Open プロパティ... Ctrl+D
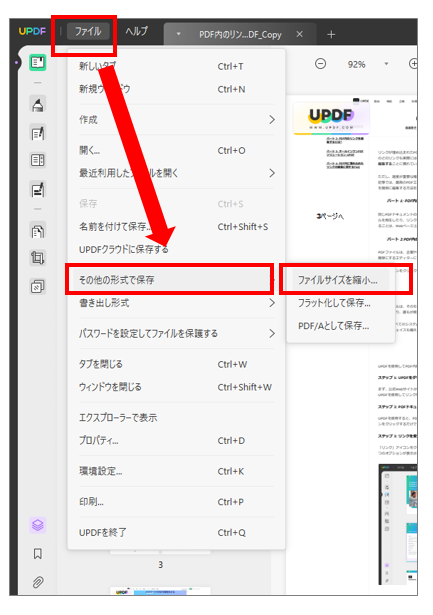Viewport: 433px width, 615px height. (176, 440)
